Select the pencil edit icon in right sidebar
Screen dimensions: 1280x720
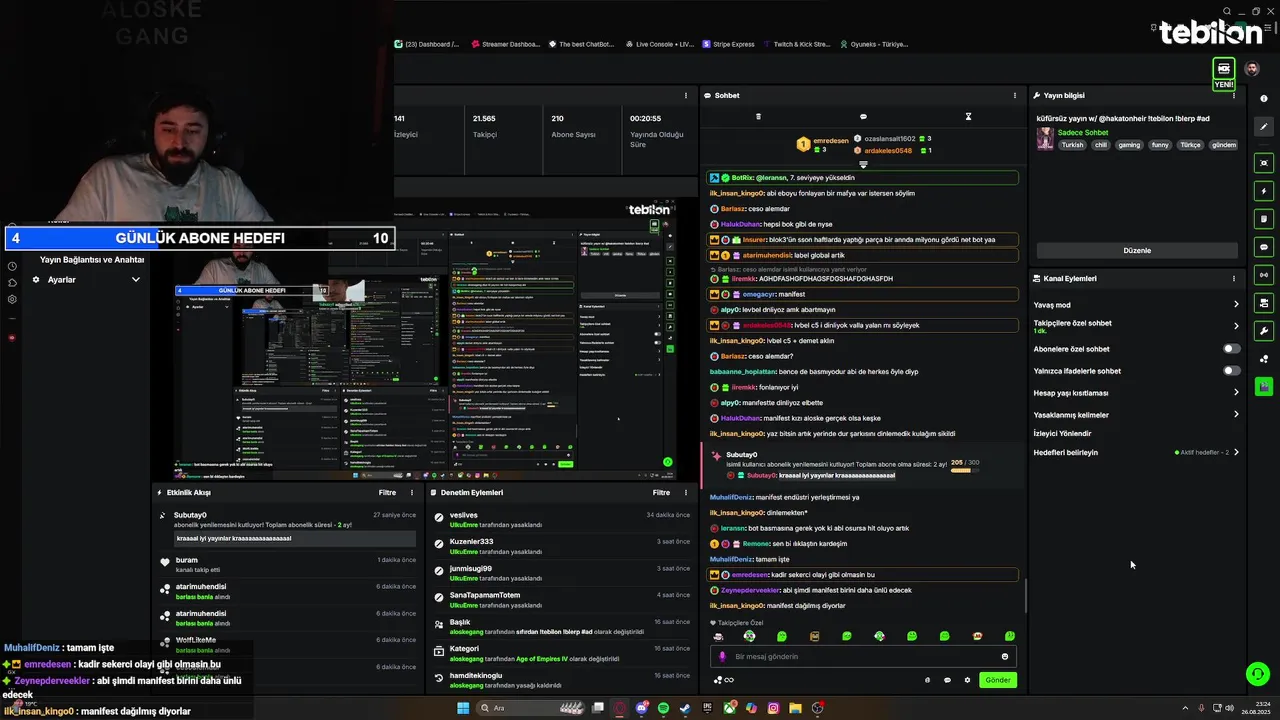click(x=1264, y=127)
